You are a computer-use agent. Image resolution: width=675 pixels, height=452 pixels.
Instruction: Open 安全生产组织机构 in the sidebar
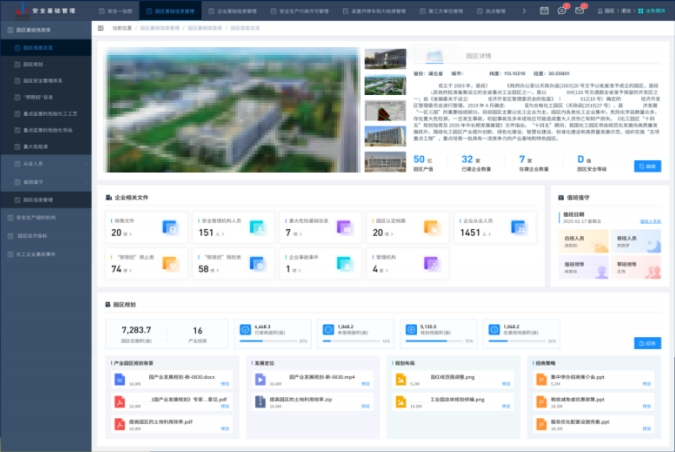[46, 217]
